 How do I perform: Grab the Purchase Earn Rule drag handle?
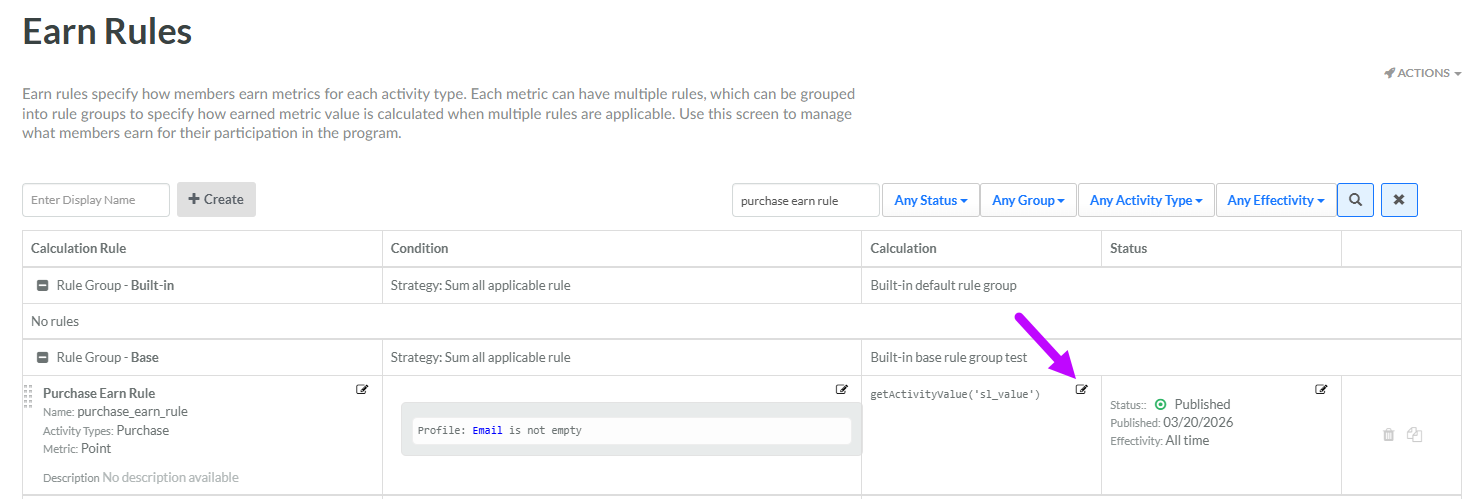pyautogui.click(x=28, y=397)
